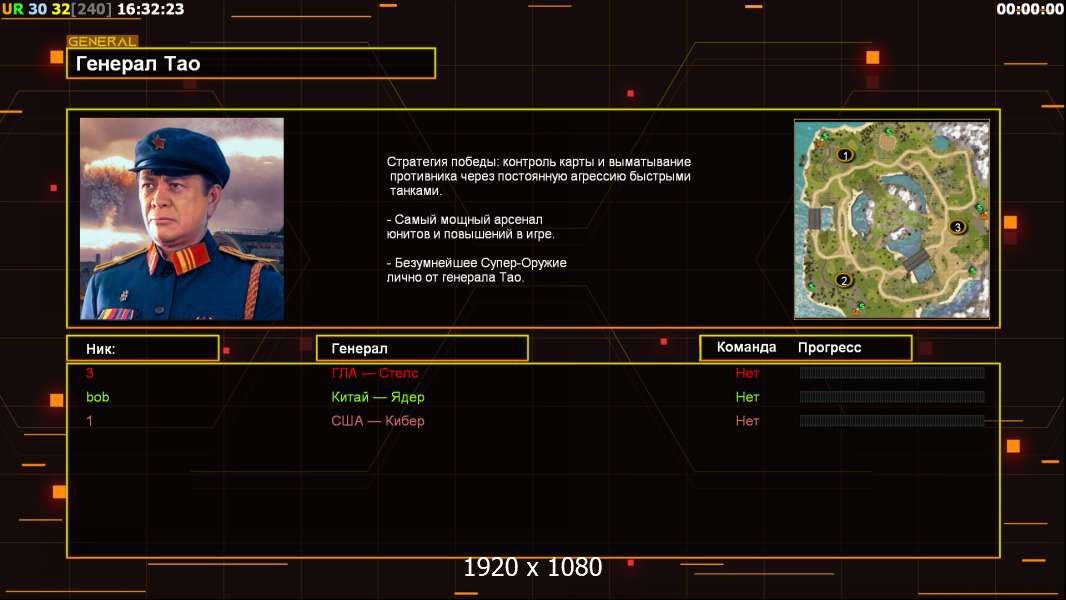Click the strategy text "Стратегия победы" paragraph
Screen dimensions: 1066x600
click(x=538, y=176)
